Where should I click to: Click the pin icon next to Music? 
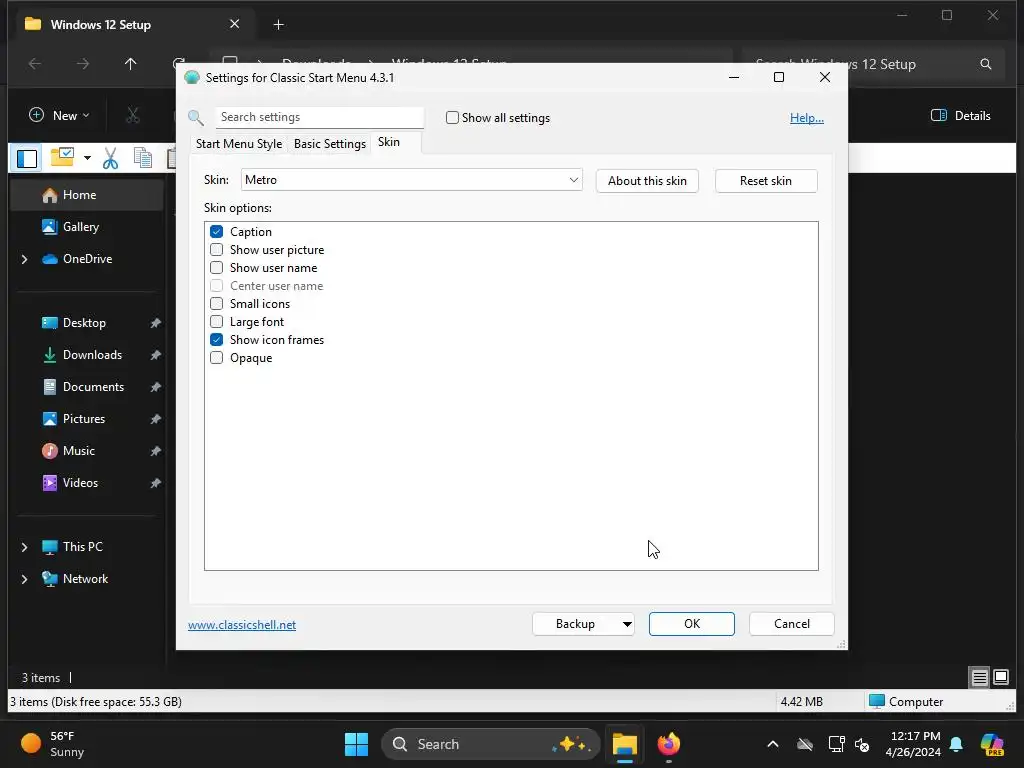155,451
